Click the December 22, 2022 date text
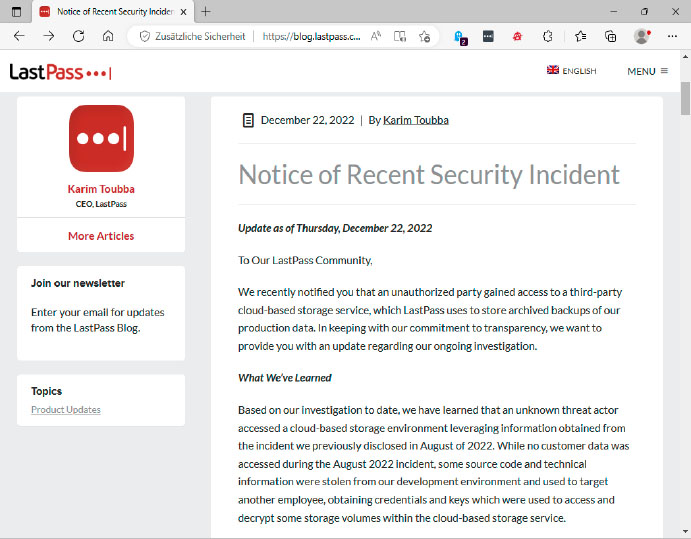The image size is (691, 539). point(307,120)
